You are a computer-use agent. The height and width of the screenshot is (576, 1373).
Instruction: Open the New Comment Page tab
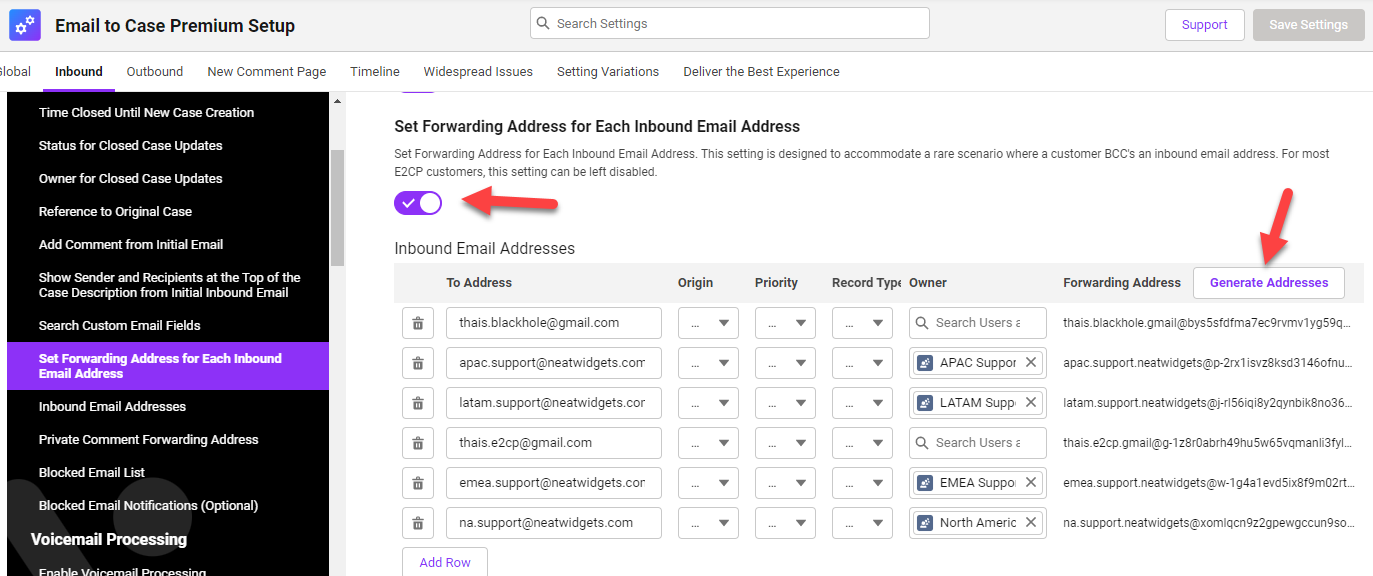(267, 72)
